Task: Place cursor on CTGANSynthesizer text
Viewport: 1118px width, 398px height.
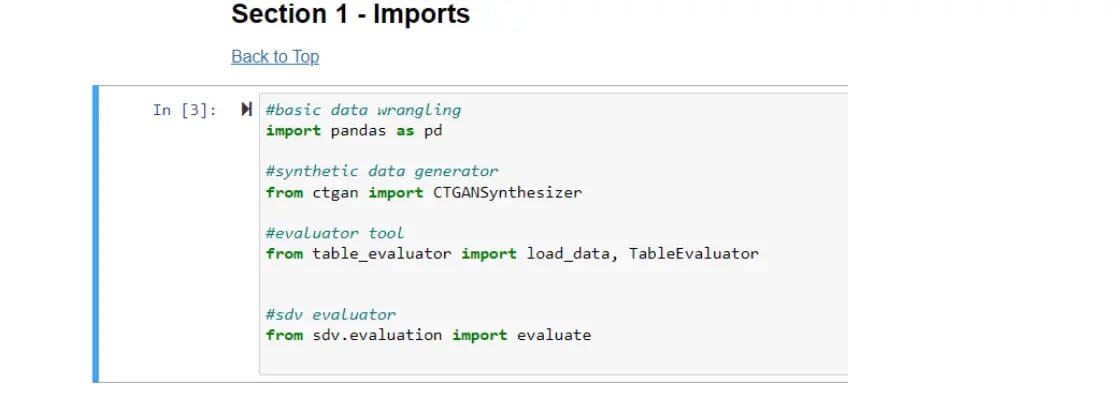Action: [507, 192]
